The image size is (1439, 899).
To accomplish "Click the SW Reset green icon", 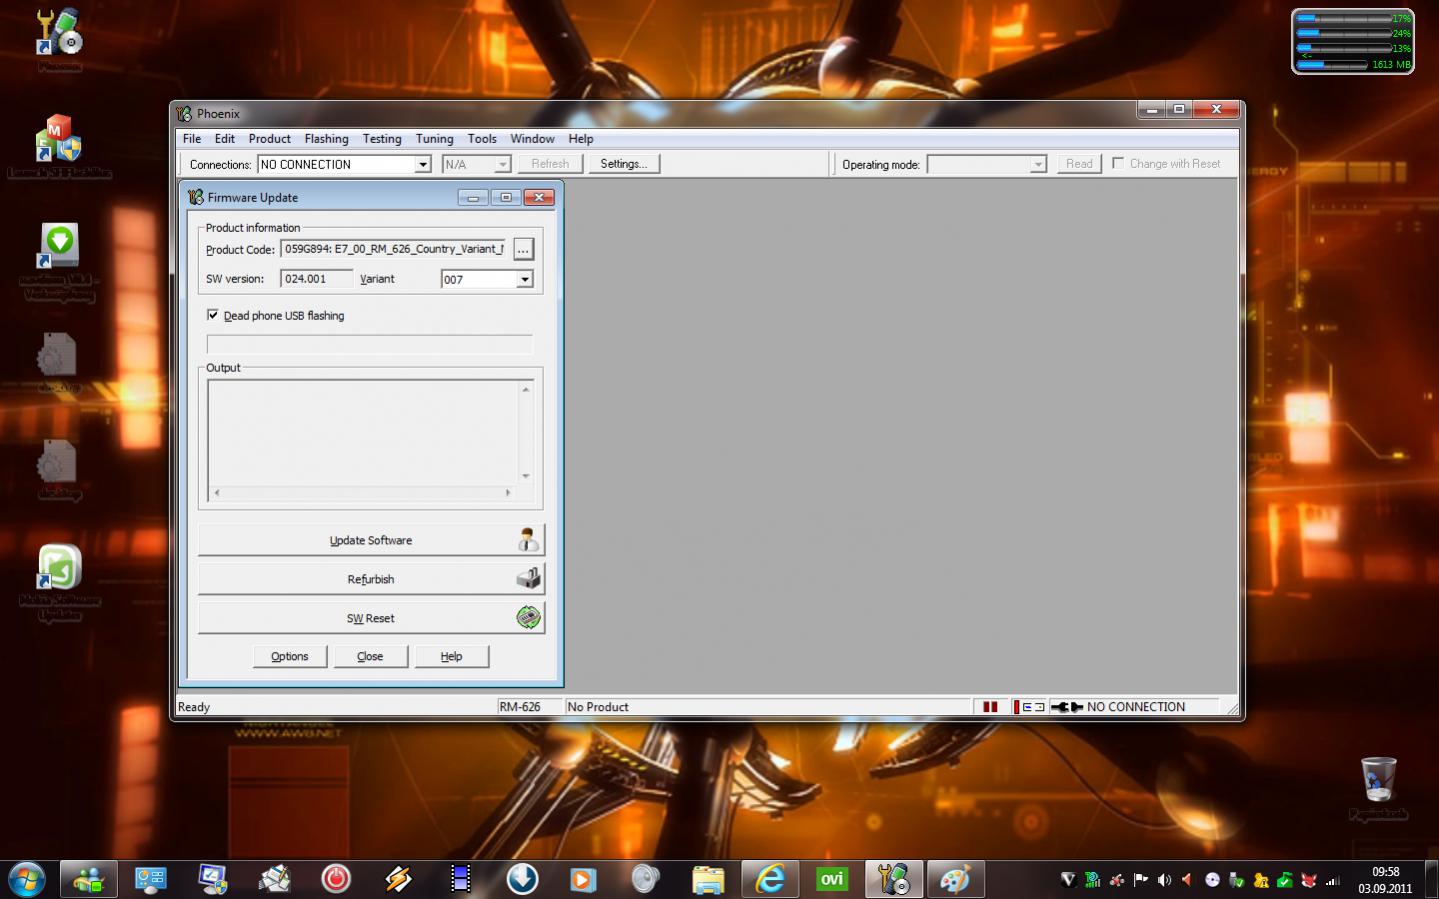I will point(528,617).
